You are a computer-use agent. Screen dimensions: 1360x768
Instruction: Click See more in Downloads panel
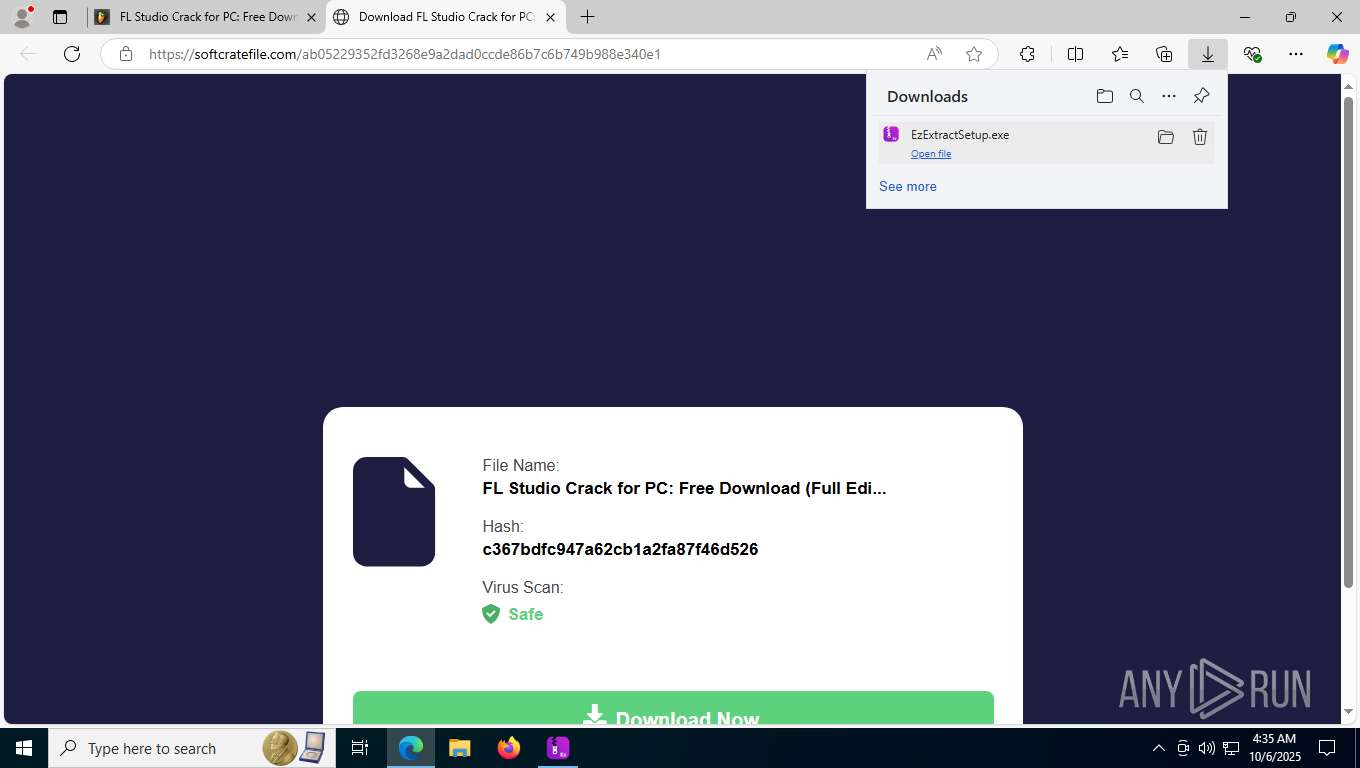coord(908,186)
